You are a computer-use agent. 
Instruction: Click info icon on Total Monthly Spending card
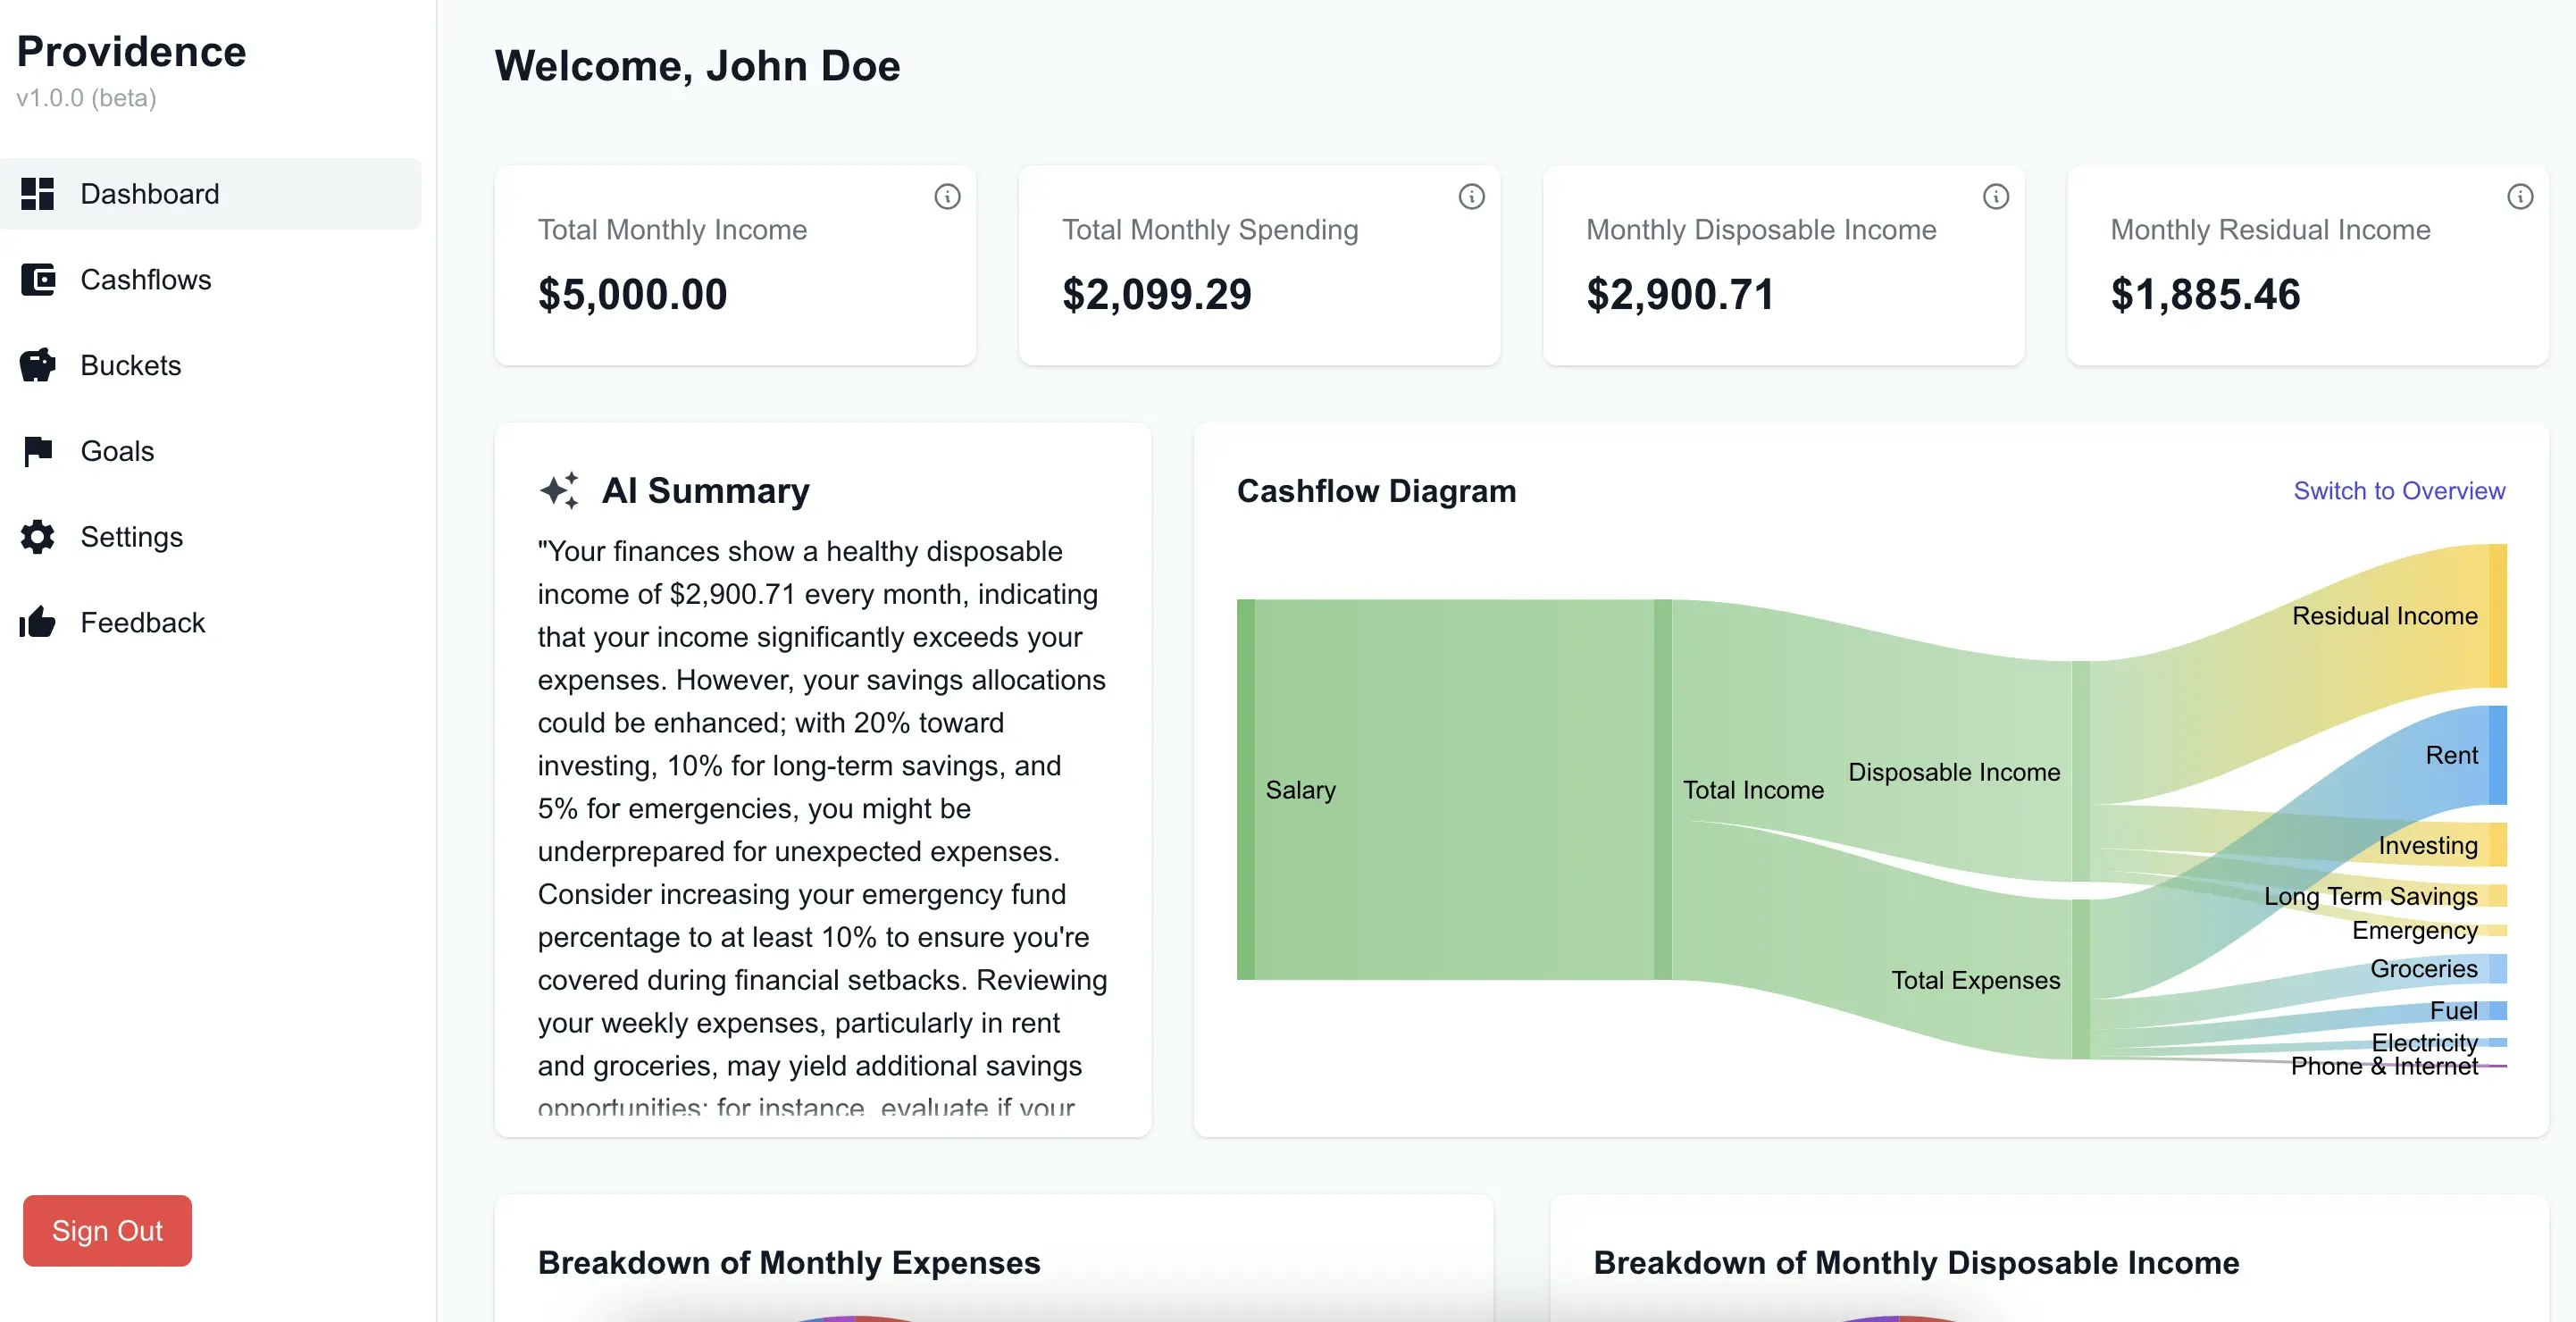point(1470,197)
